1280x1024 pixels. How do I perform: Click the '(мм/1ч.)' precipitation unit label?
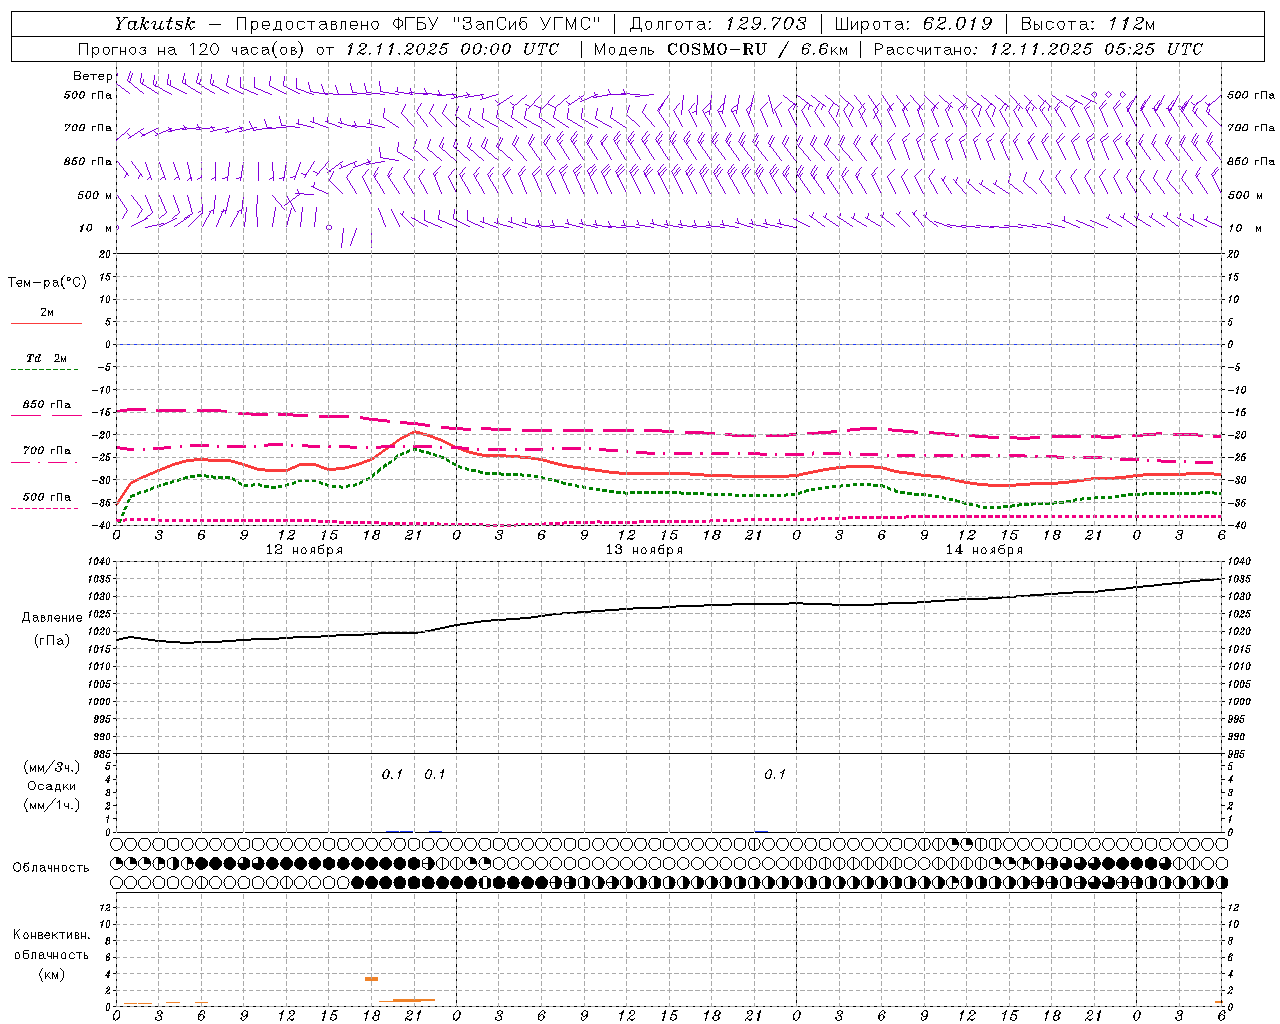[x=52, y=805]
